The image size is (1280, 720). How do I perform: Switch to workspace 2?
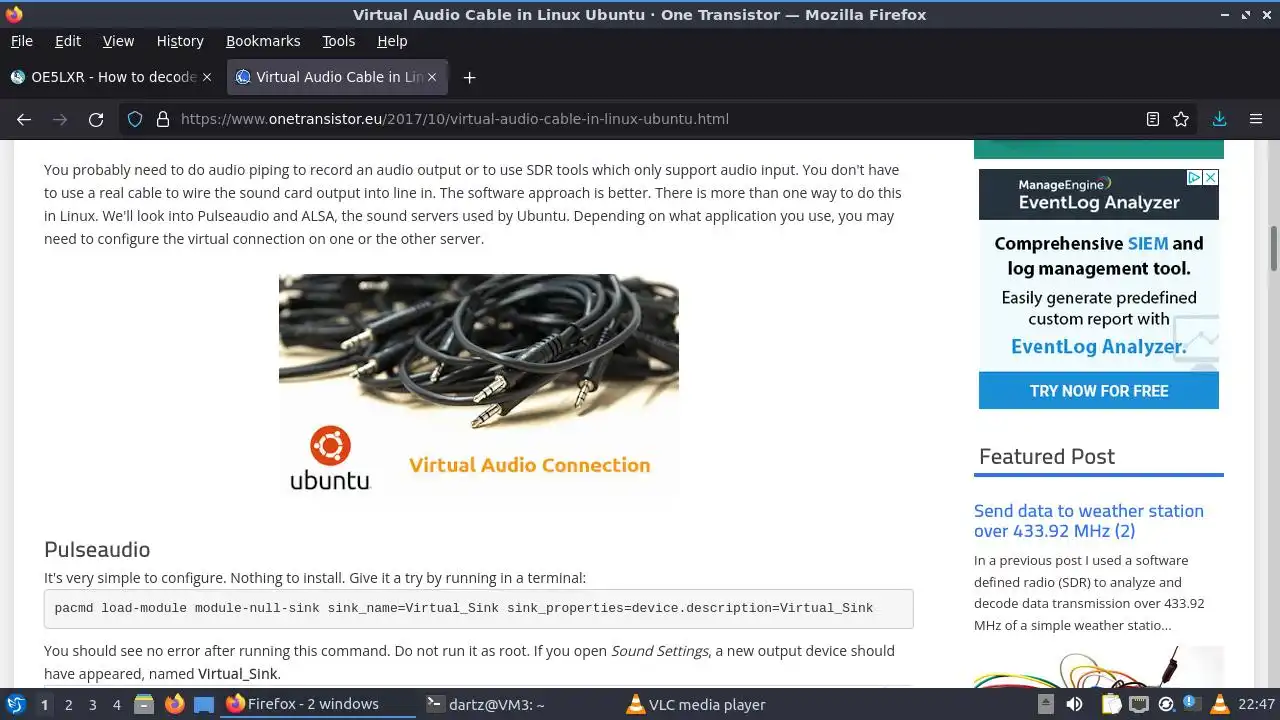(x=68, y=705)
